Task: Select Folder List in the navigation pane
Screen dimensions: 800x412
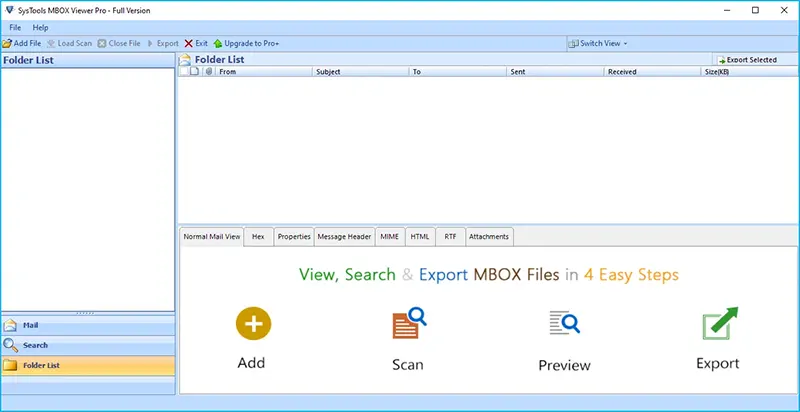Action: pos(88,366)
